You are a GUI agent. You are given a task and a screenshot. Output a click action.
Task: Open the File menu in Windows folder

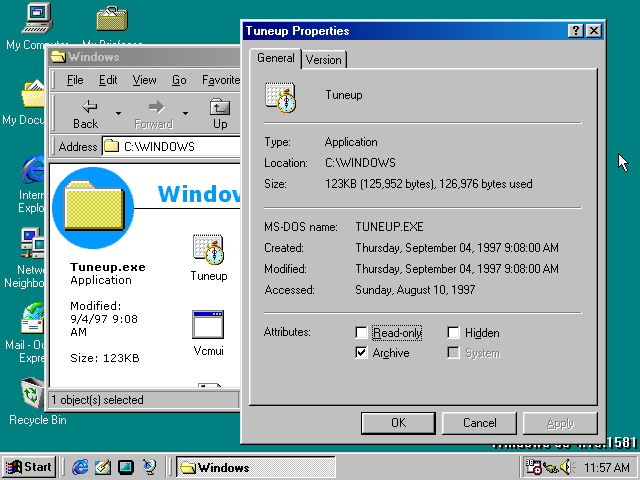(75, 80)
